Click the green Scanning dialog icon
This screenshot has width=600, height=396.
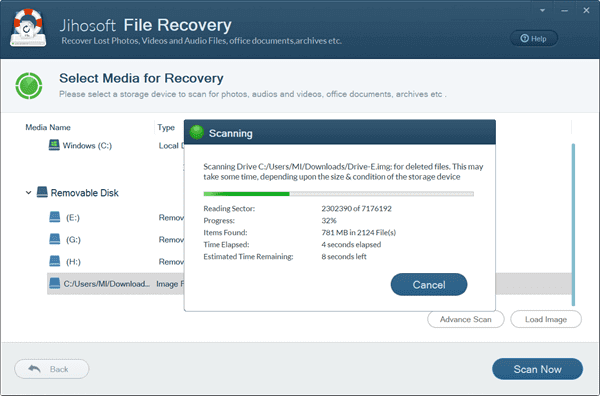tap(197, 132)
